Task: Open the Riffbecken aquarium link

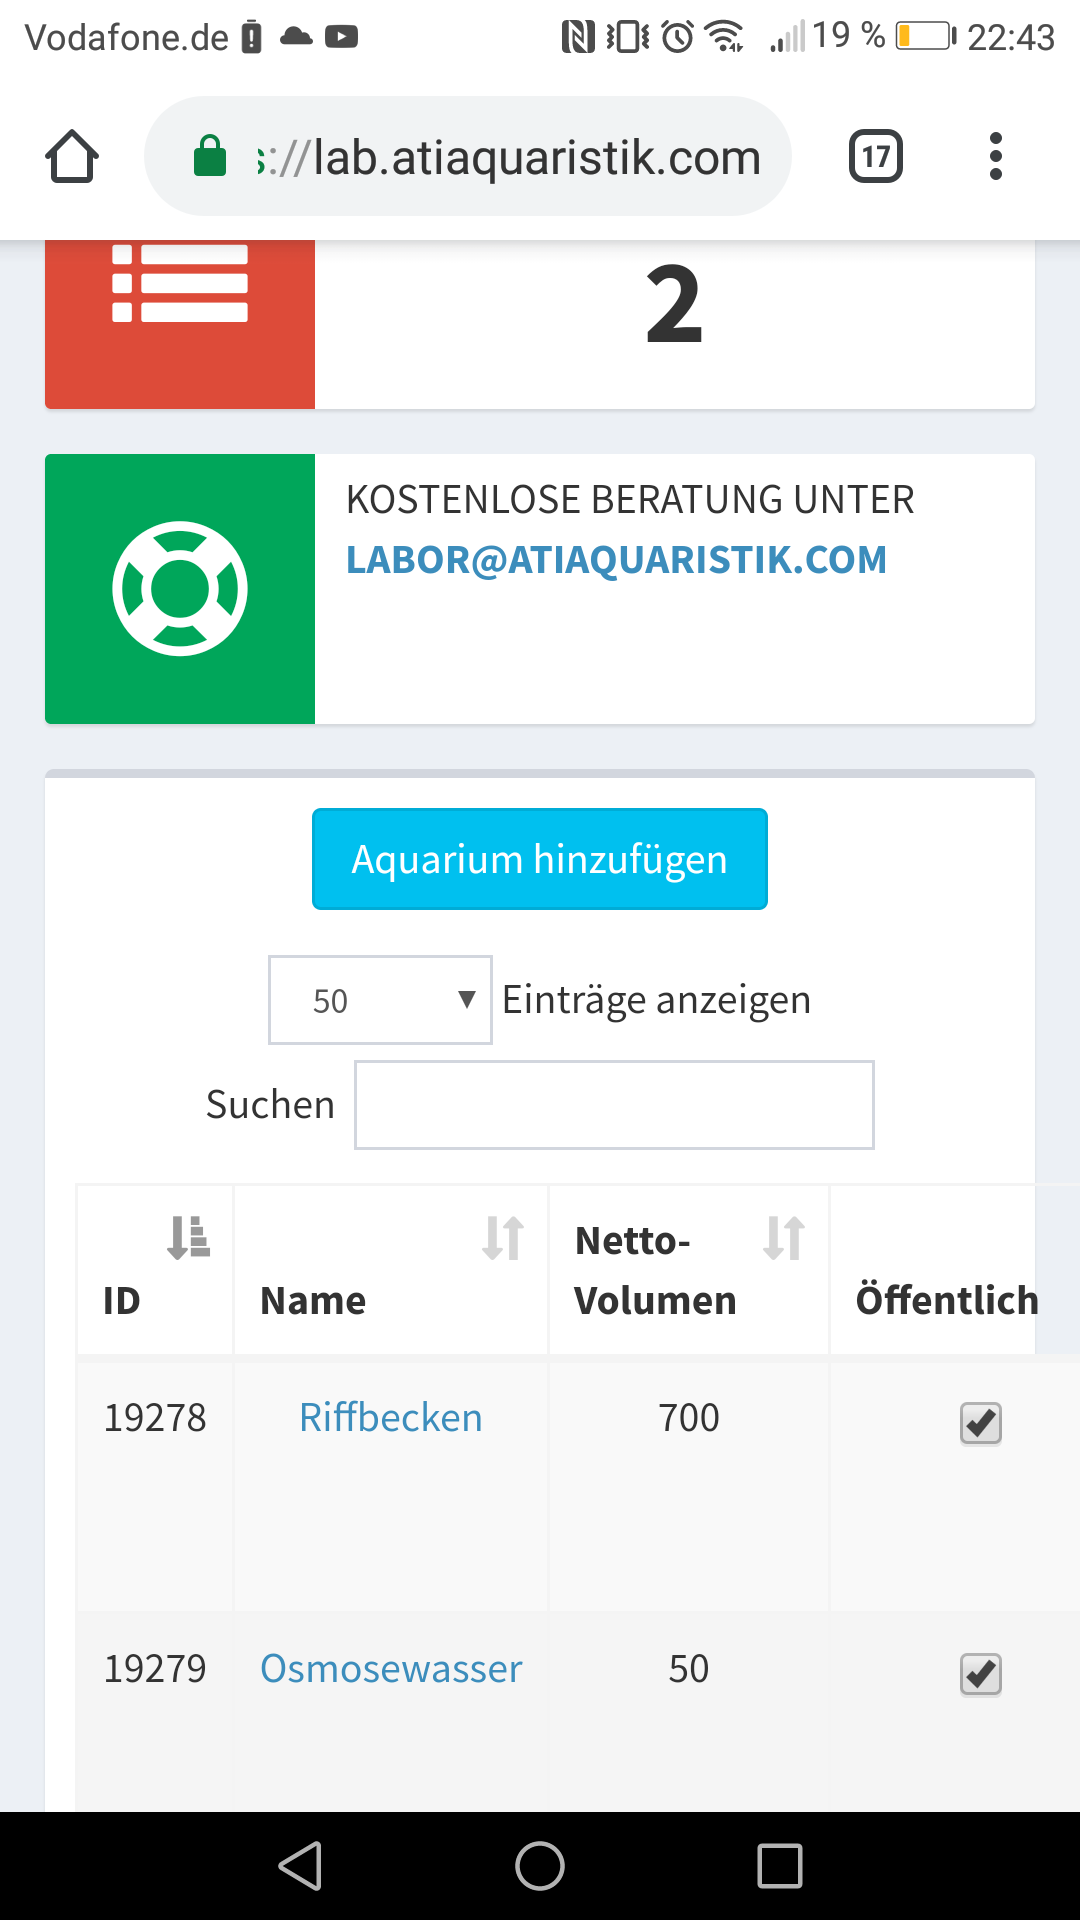Action: pos(391,1418)
